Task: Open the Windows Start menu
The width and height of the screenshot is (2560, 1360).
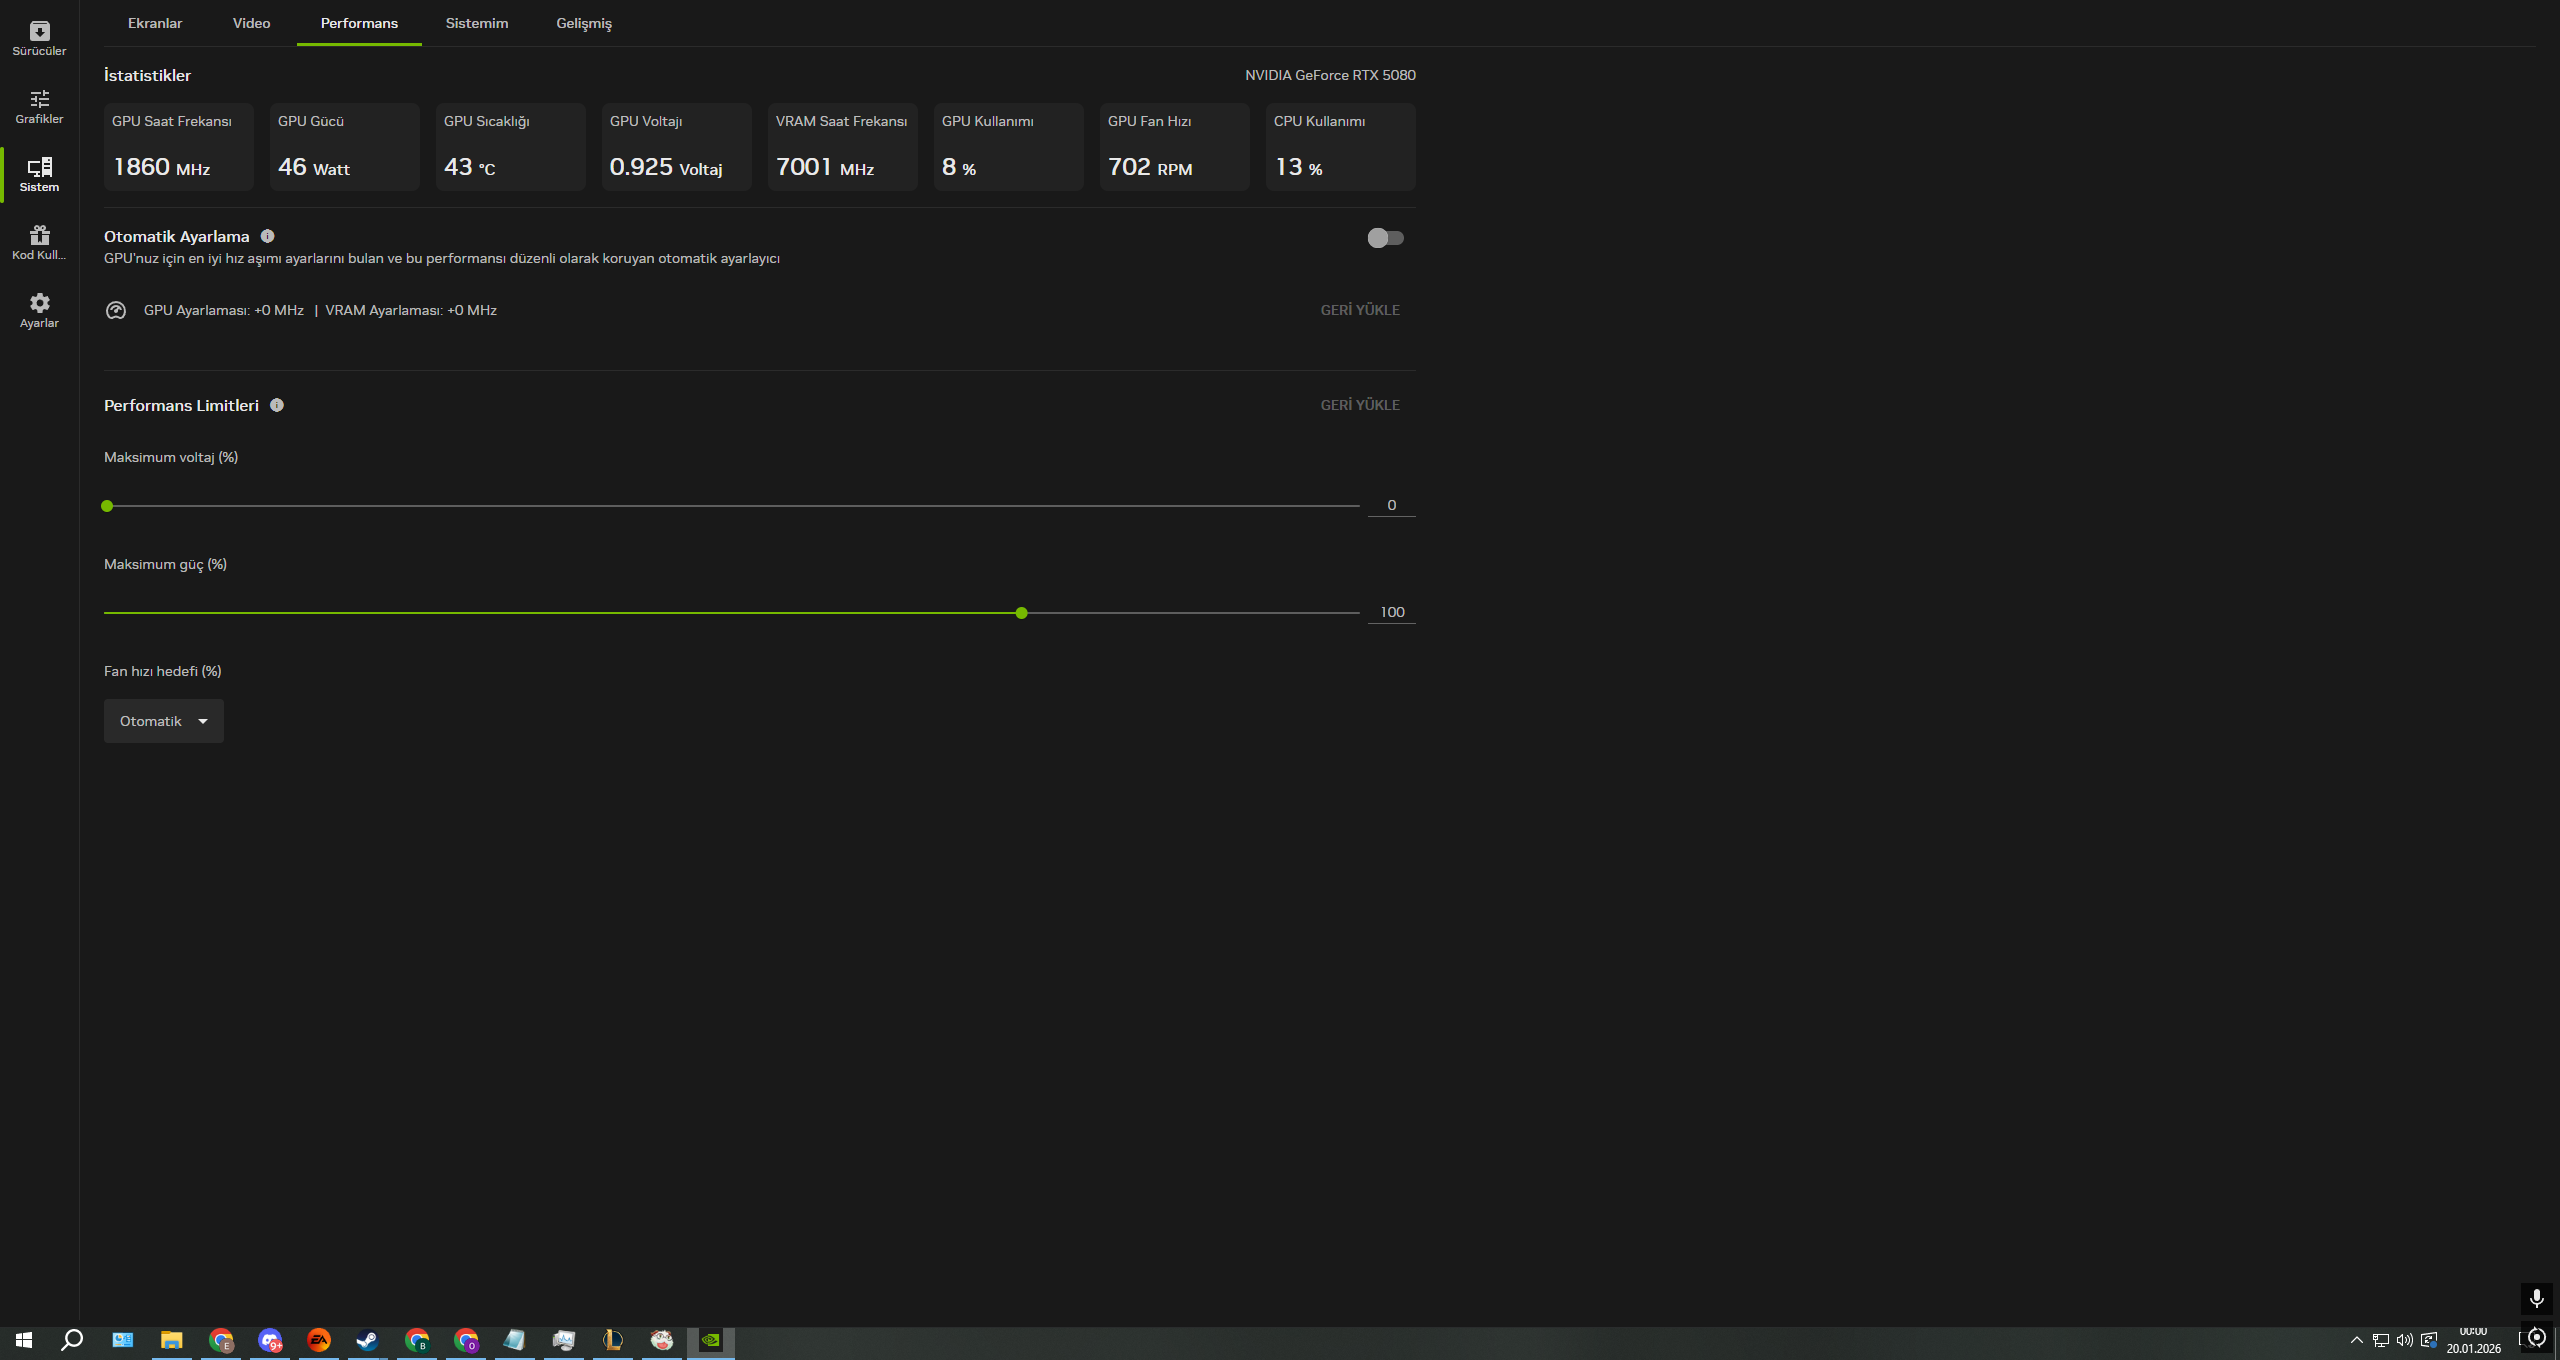Action: point(24,1340)
